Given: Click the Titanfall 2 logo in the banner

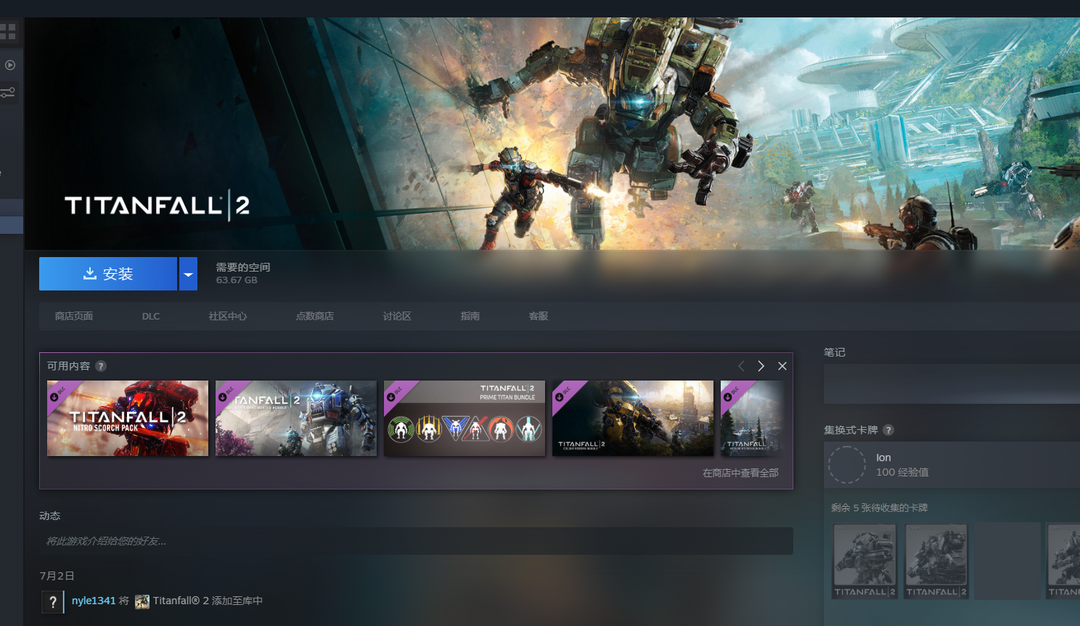Looking at the screenshot, I should pyautogui.click(x=157, y=205).
